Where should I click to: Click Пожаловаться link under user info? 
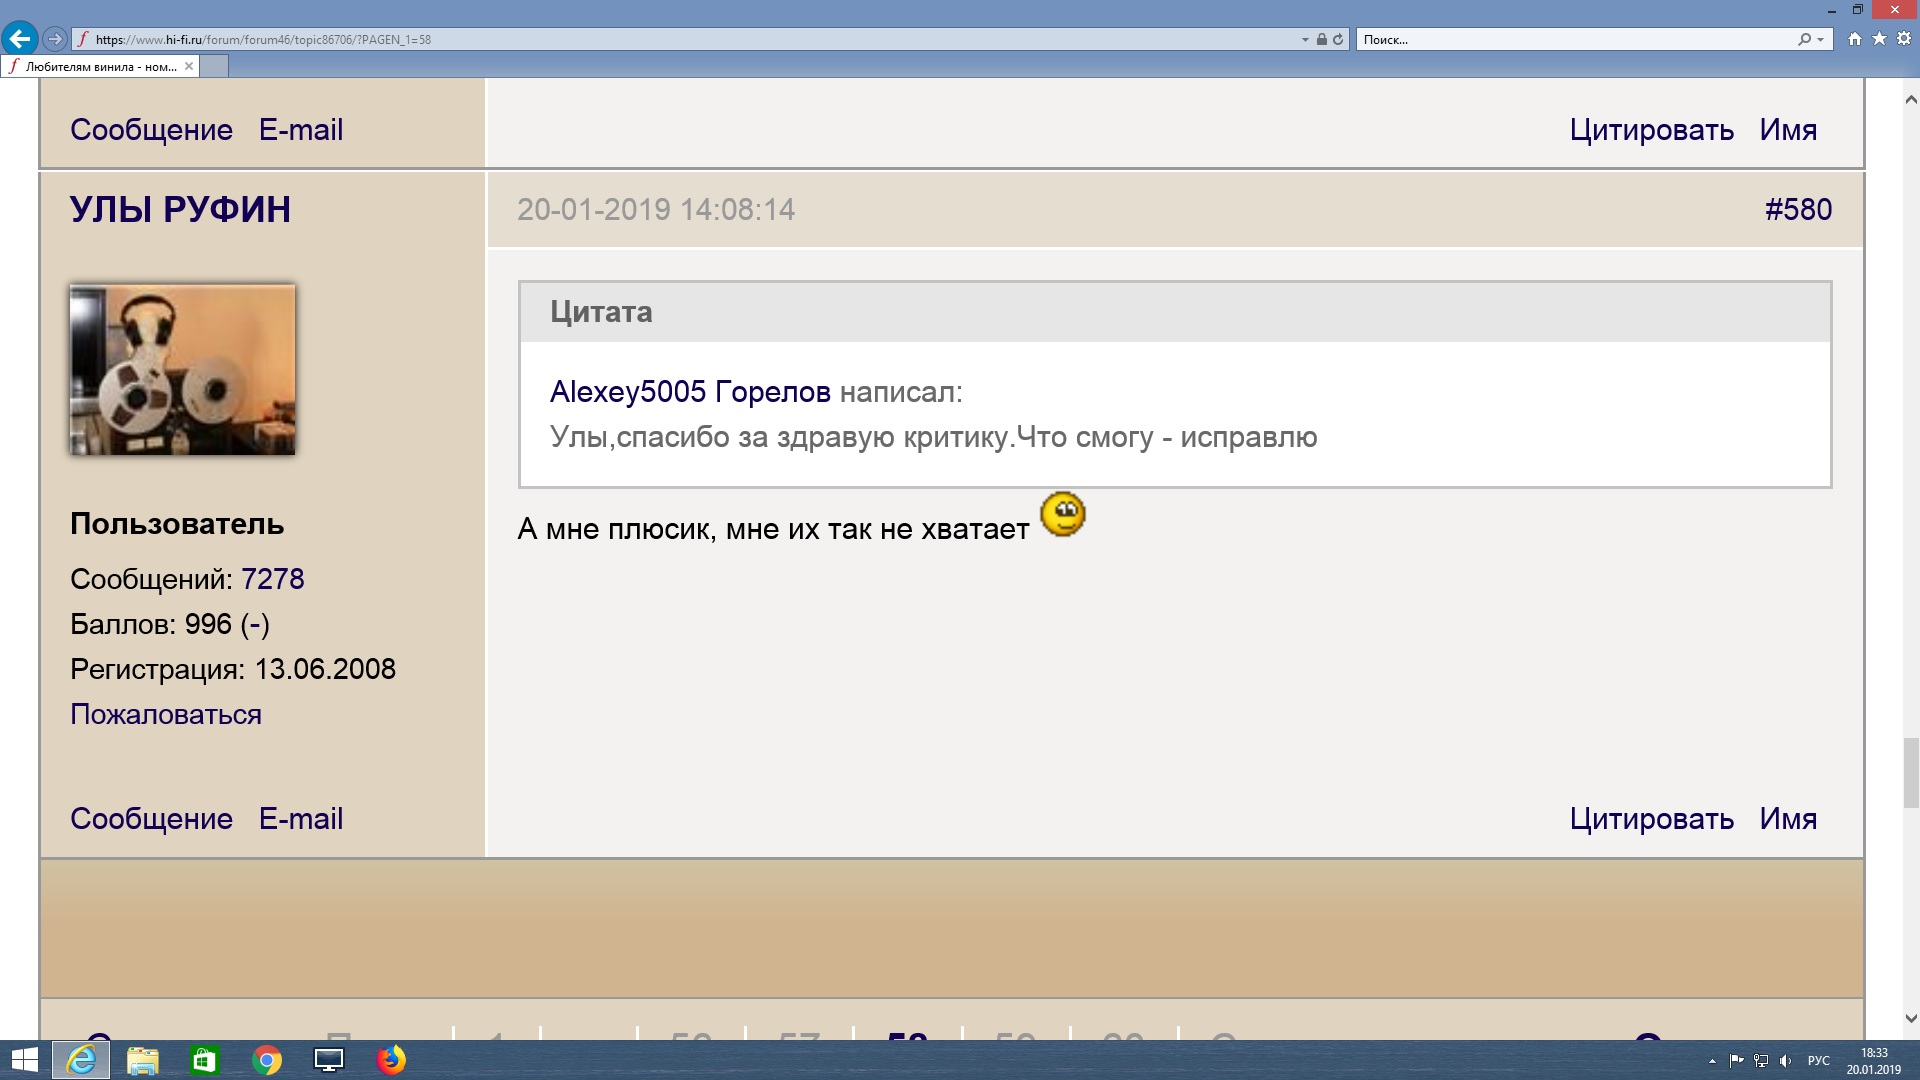point(166,714)
